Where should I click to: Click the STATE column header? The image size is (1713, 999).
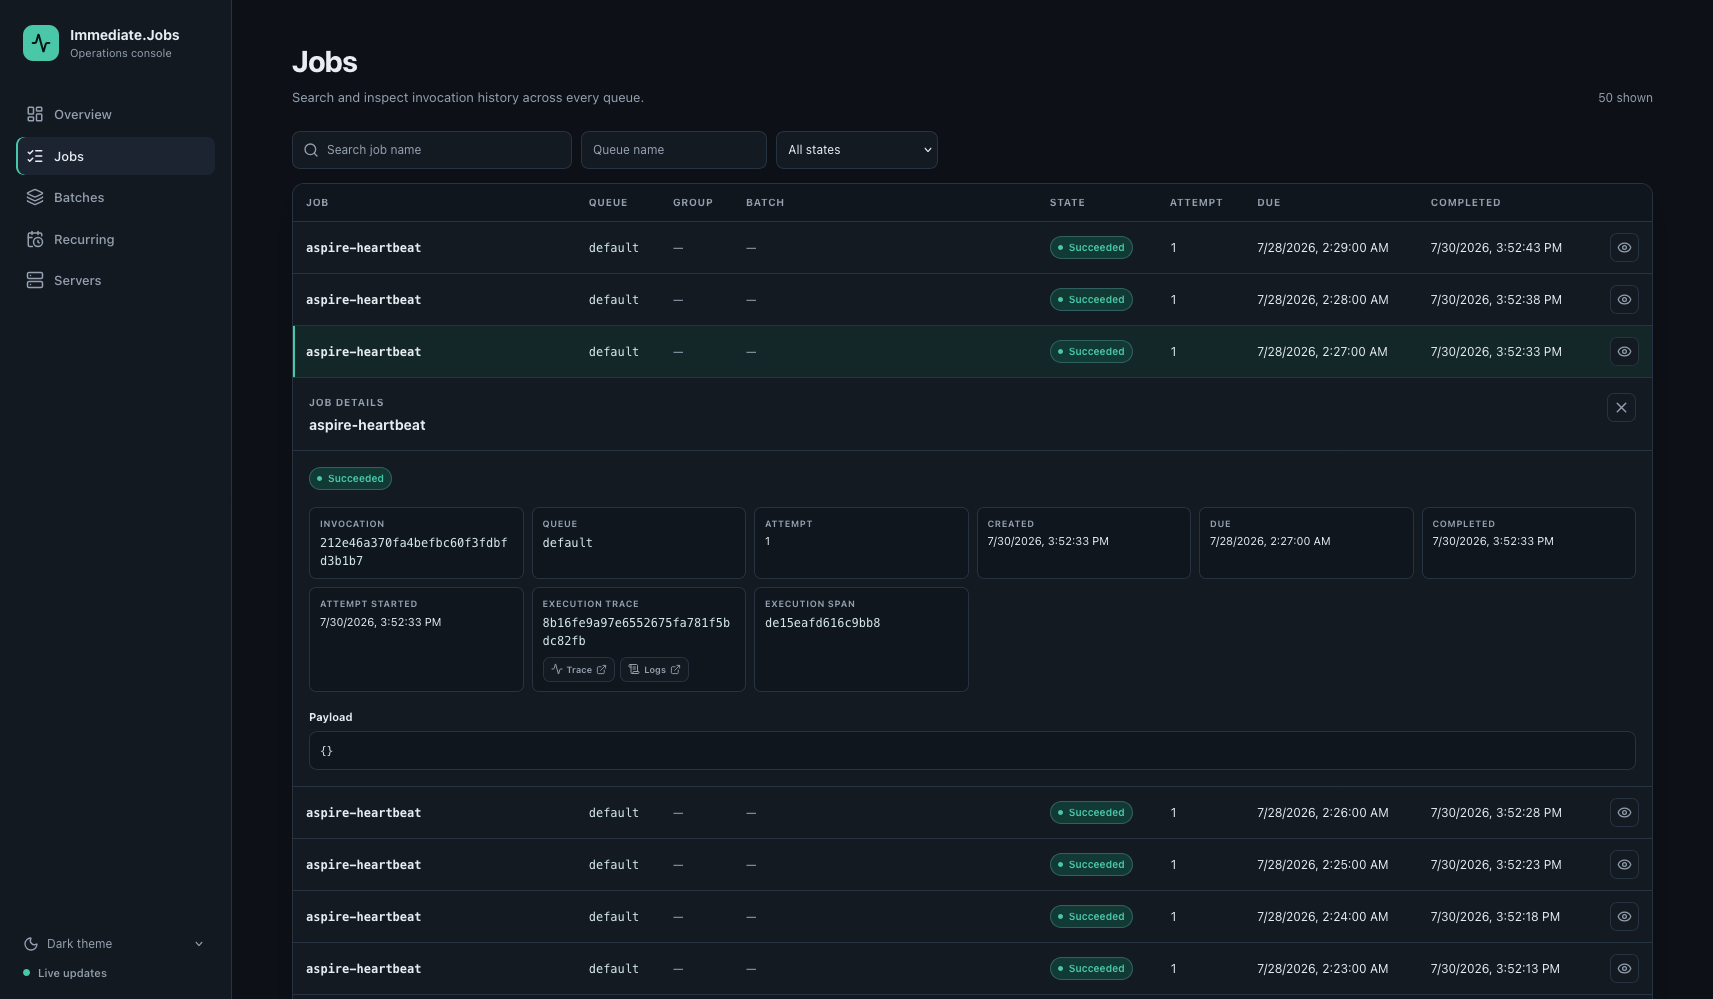click(x=1067, y=203)
